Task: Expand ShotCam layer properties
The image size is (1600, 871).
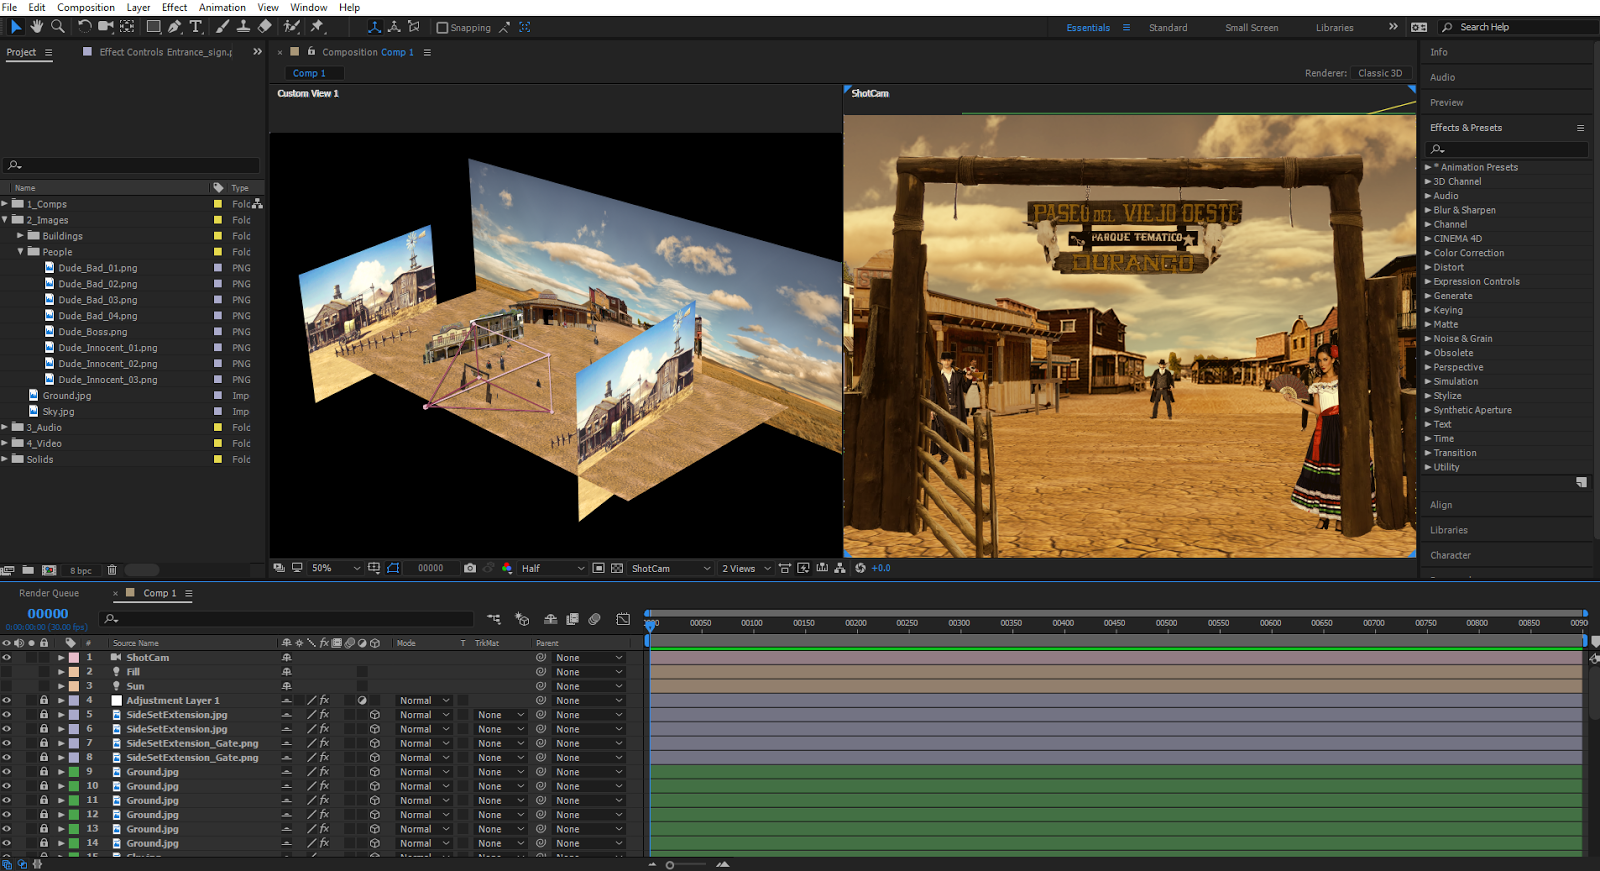Action: click(x=61, y=658)
